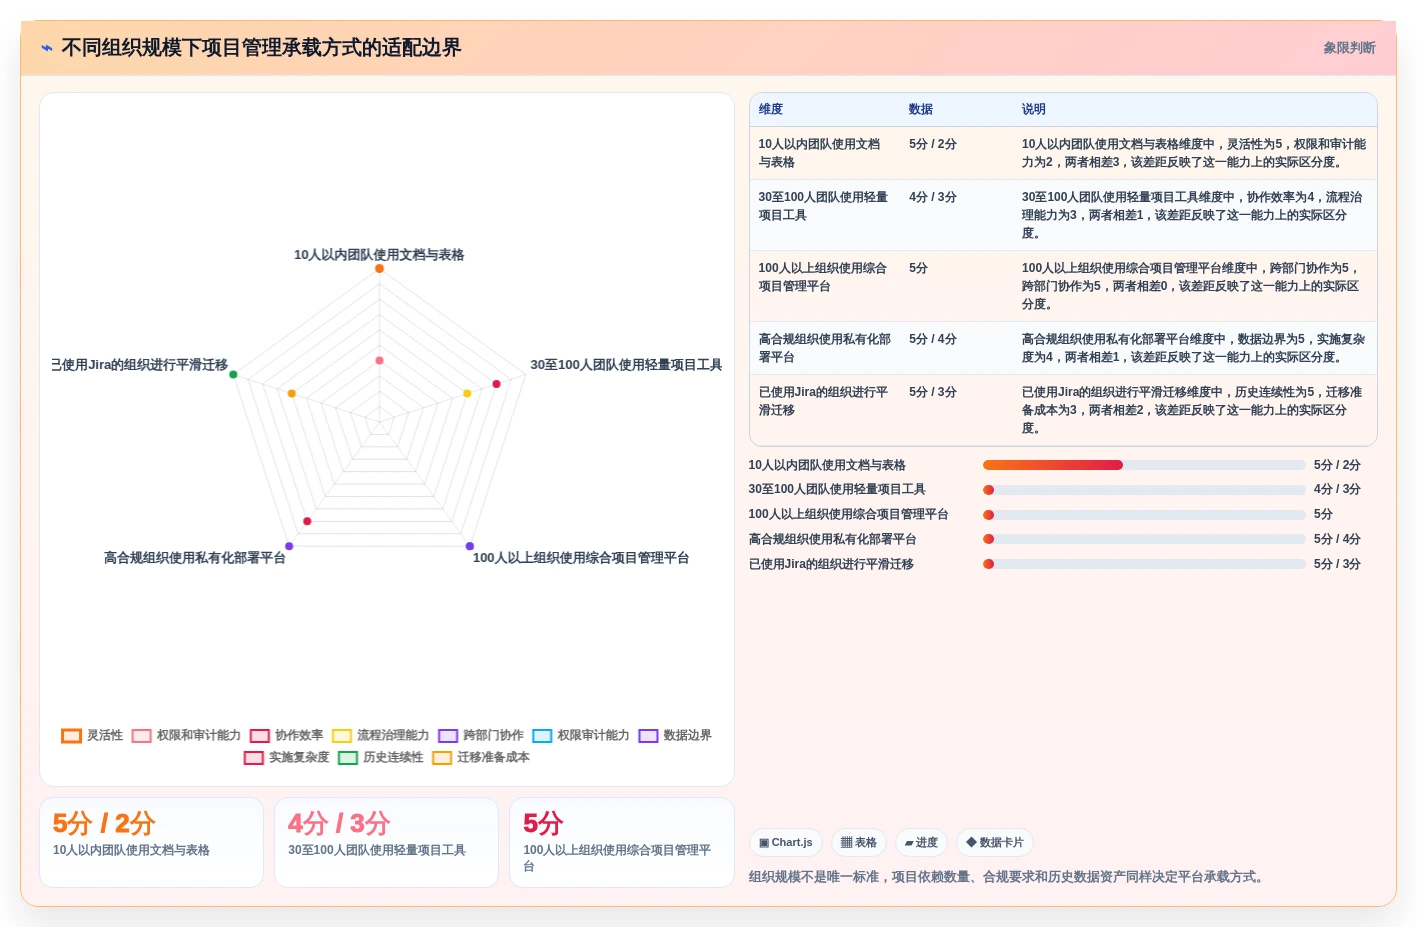Click the purple radar point at the 高合规组织 vertex
Viewport: 1417px width, 927px height.
[289, 546]
